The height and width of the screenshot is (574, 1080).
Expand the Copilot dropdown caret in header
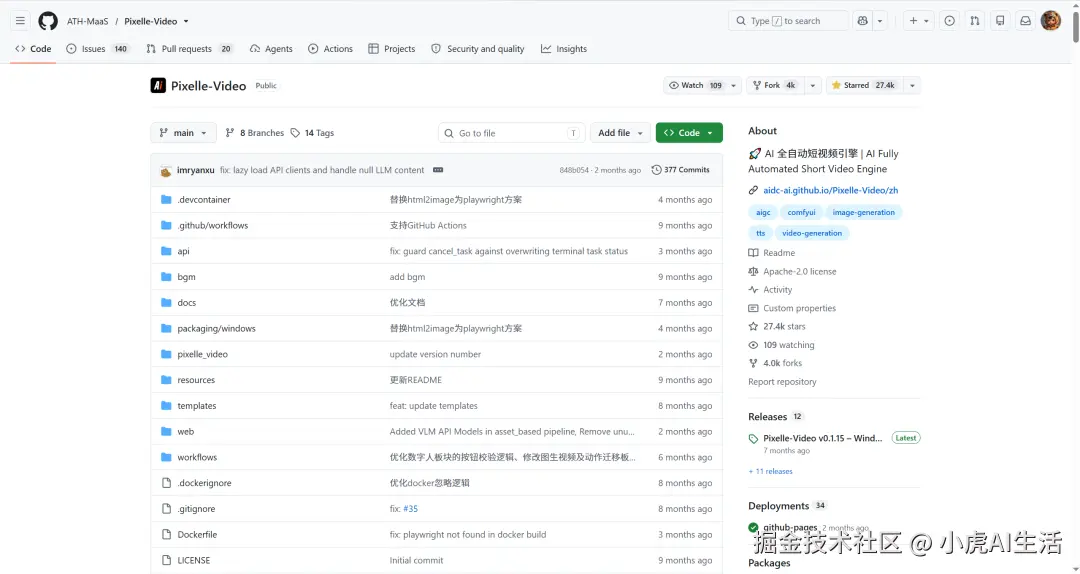880,21
